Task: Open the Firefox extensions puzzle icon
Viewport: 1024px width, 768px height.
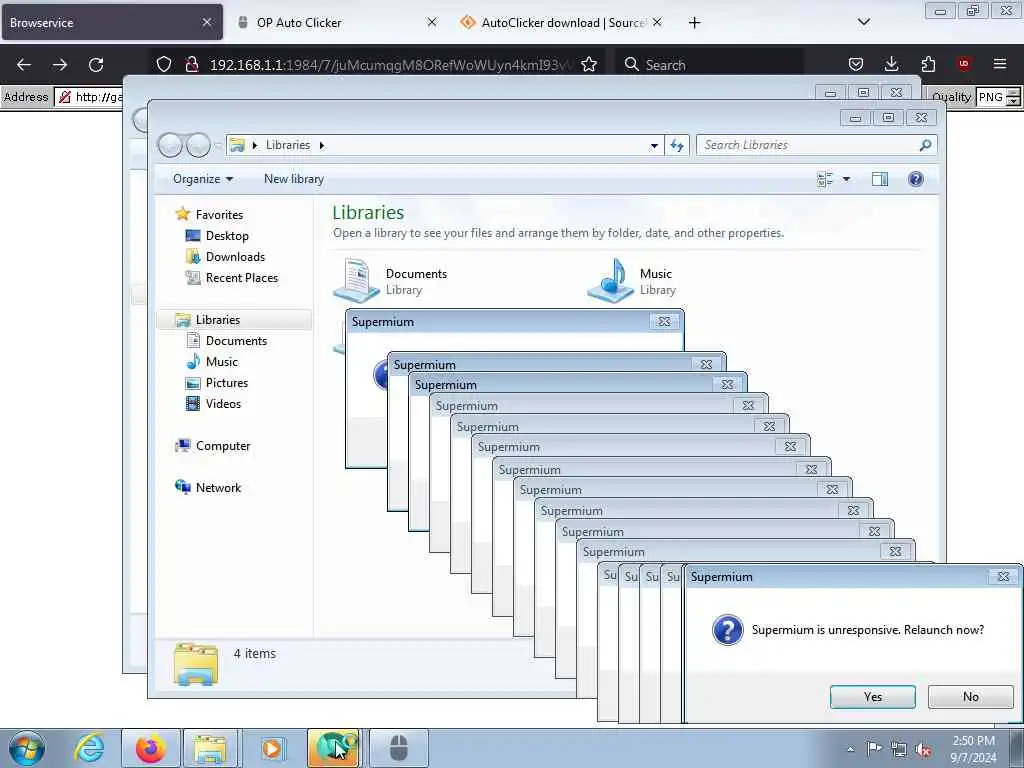Action: (928, 64)
